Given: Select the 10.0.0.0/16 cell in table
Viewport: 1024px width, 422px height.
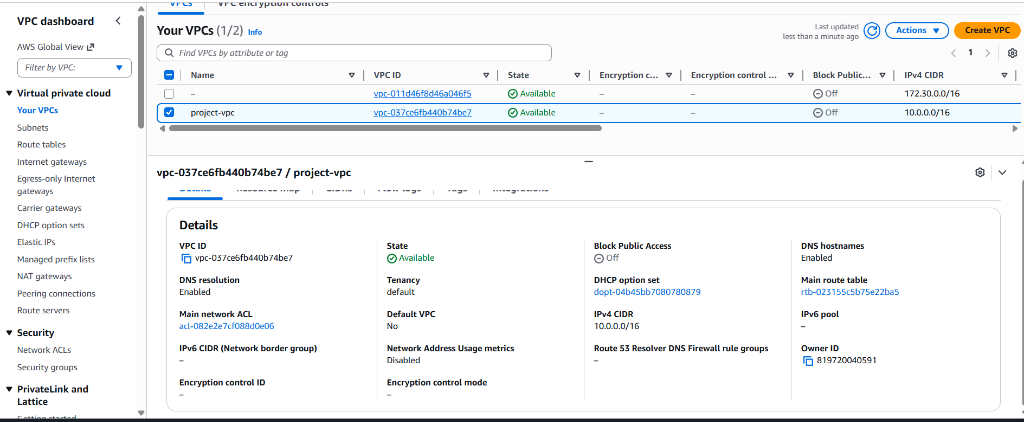Looking at the screenshot, I should (x=927, y=112).
